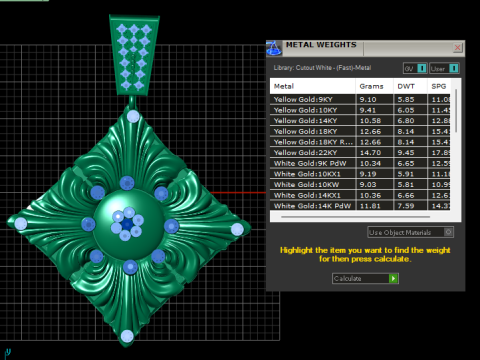This screenshot has width=480, height=360.
Task: Click the 9.45 DWT value
Action: click(406, 153)
